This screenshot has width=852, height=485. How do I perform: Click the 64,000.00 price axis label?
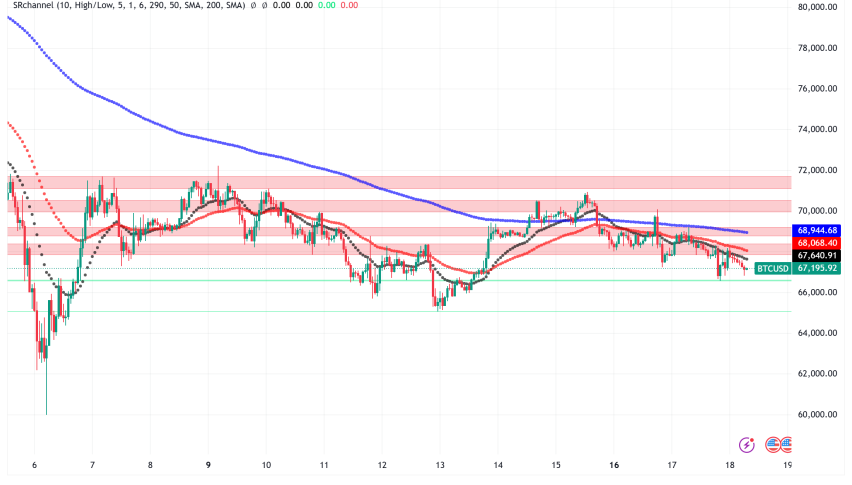coord(820,333)
